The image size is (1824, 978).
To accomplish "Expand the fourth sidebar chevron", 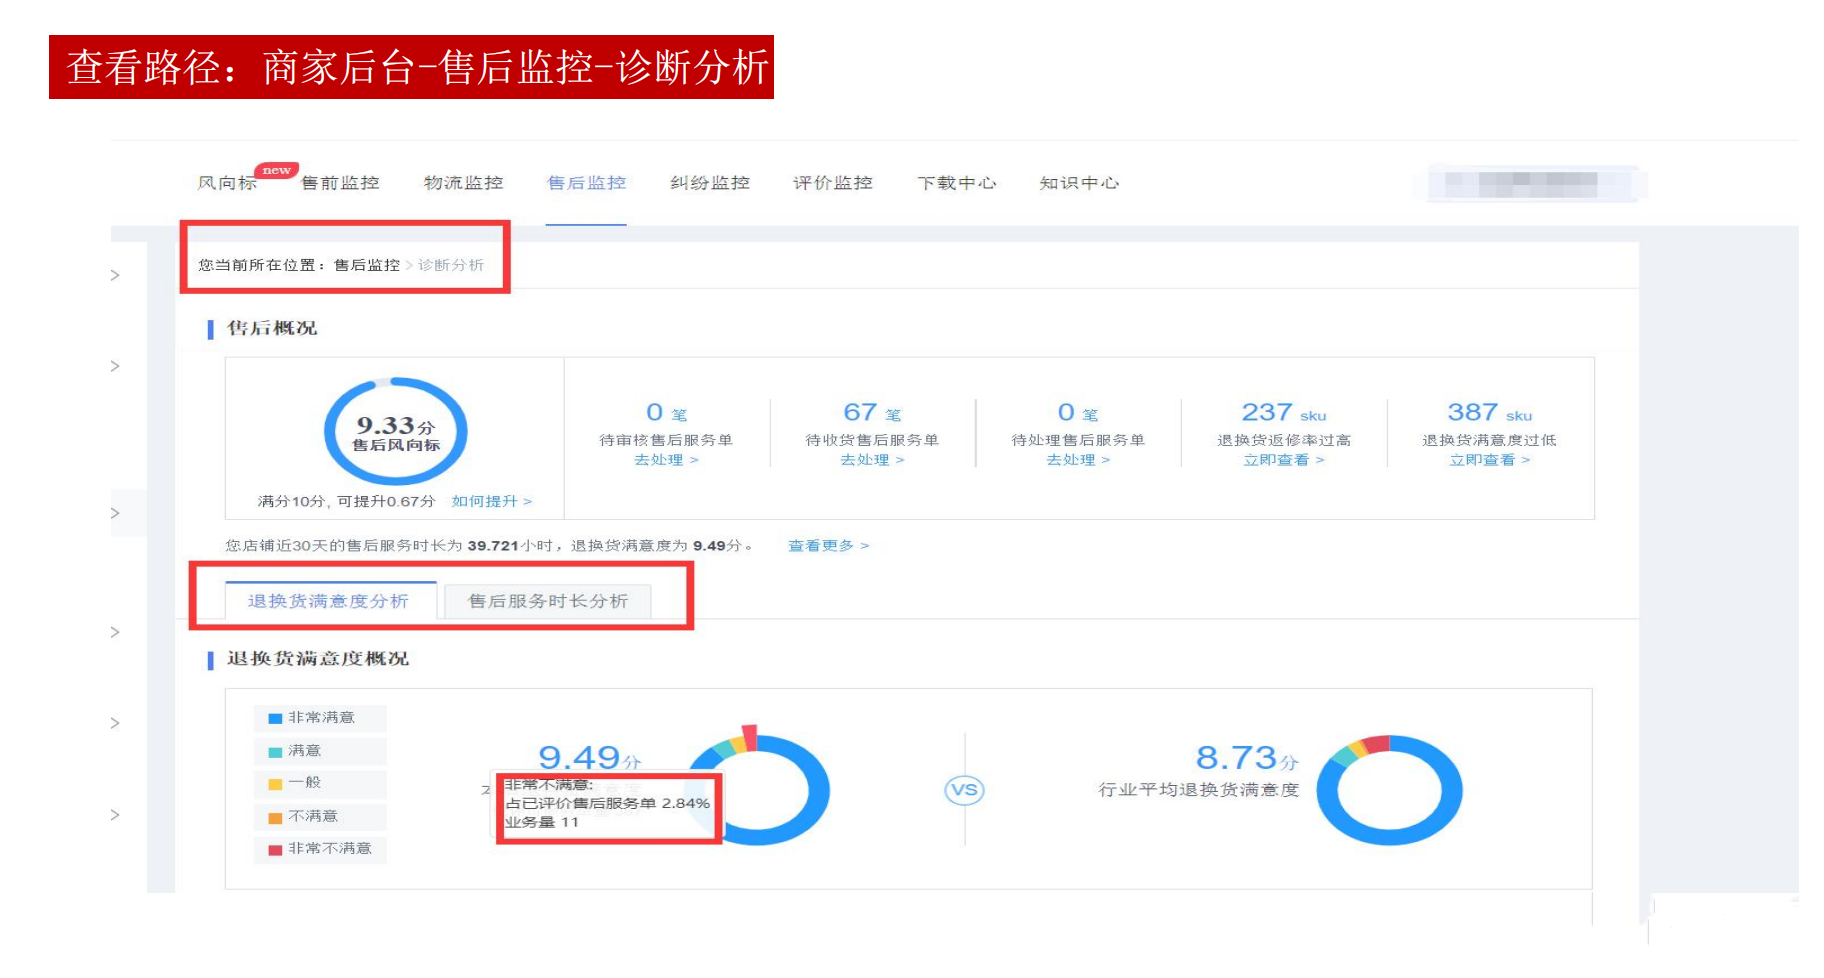I will [x=115, y=632].
